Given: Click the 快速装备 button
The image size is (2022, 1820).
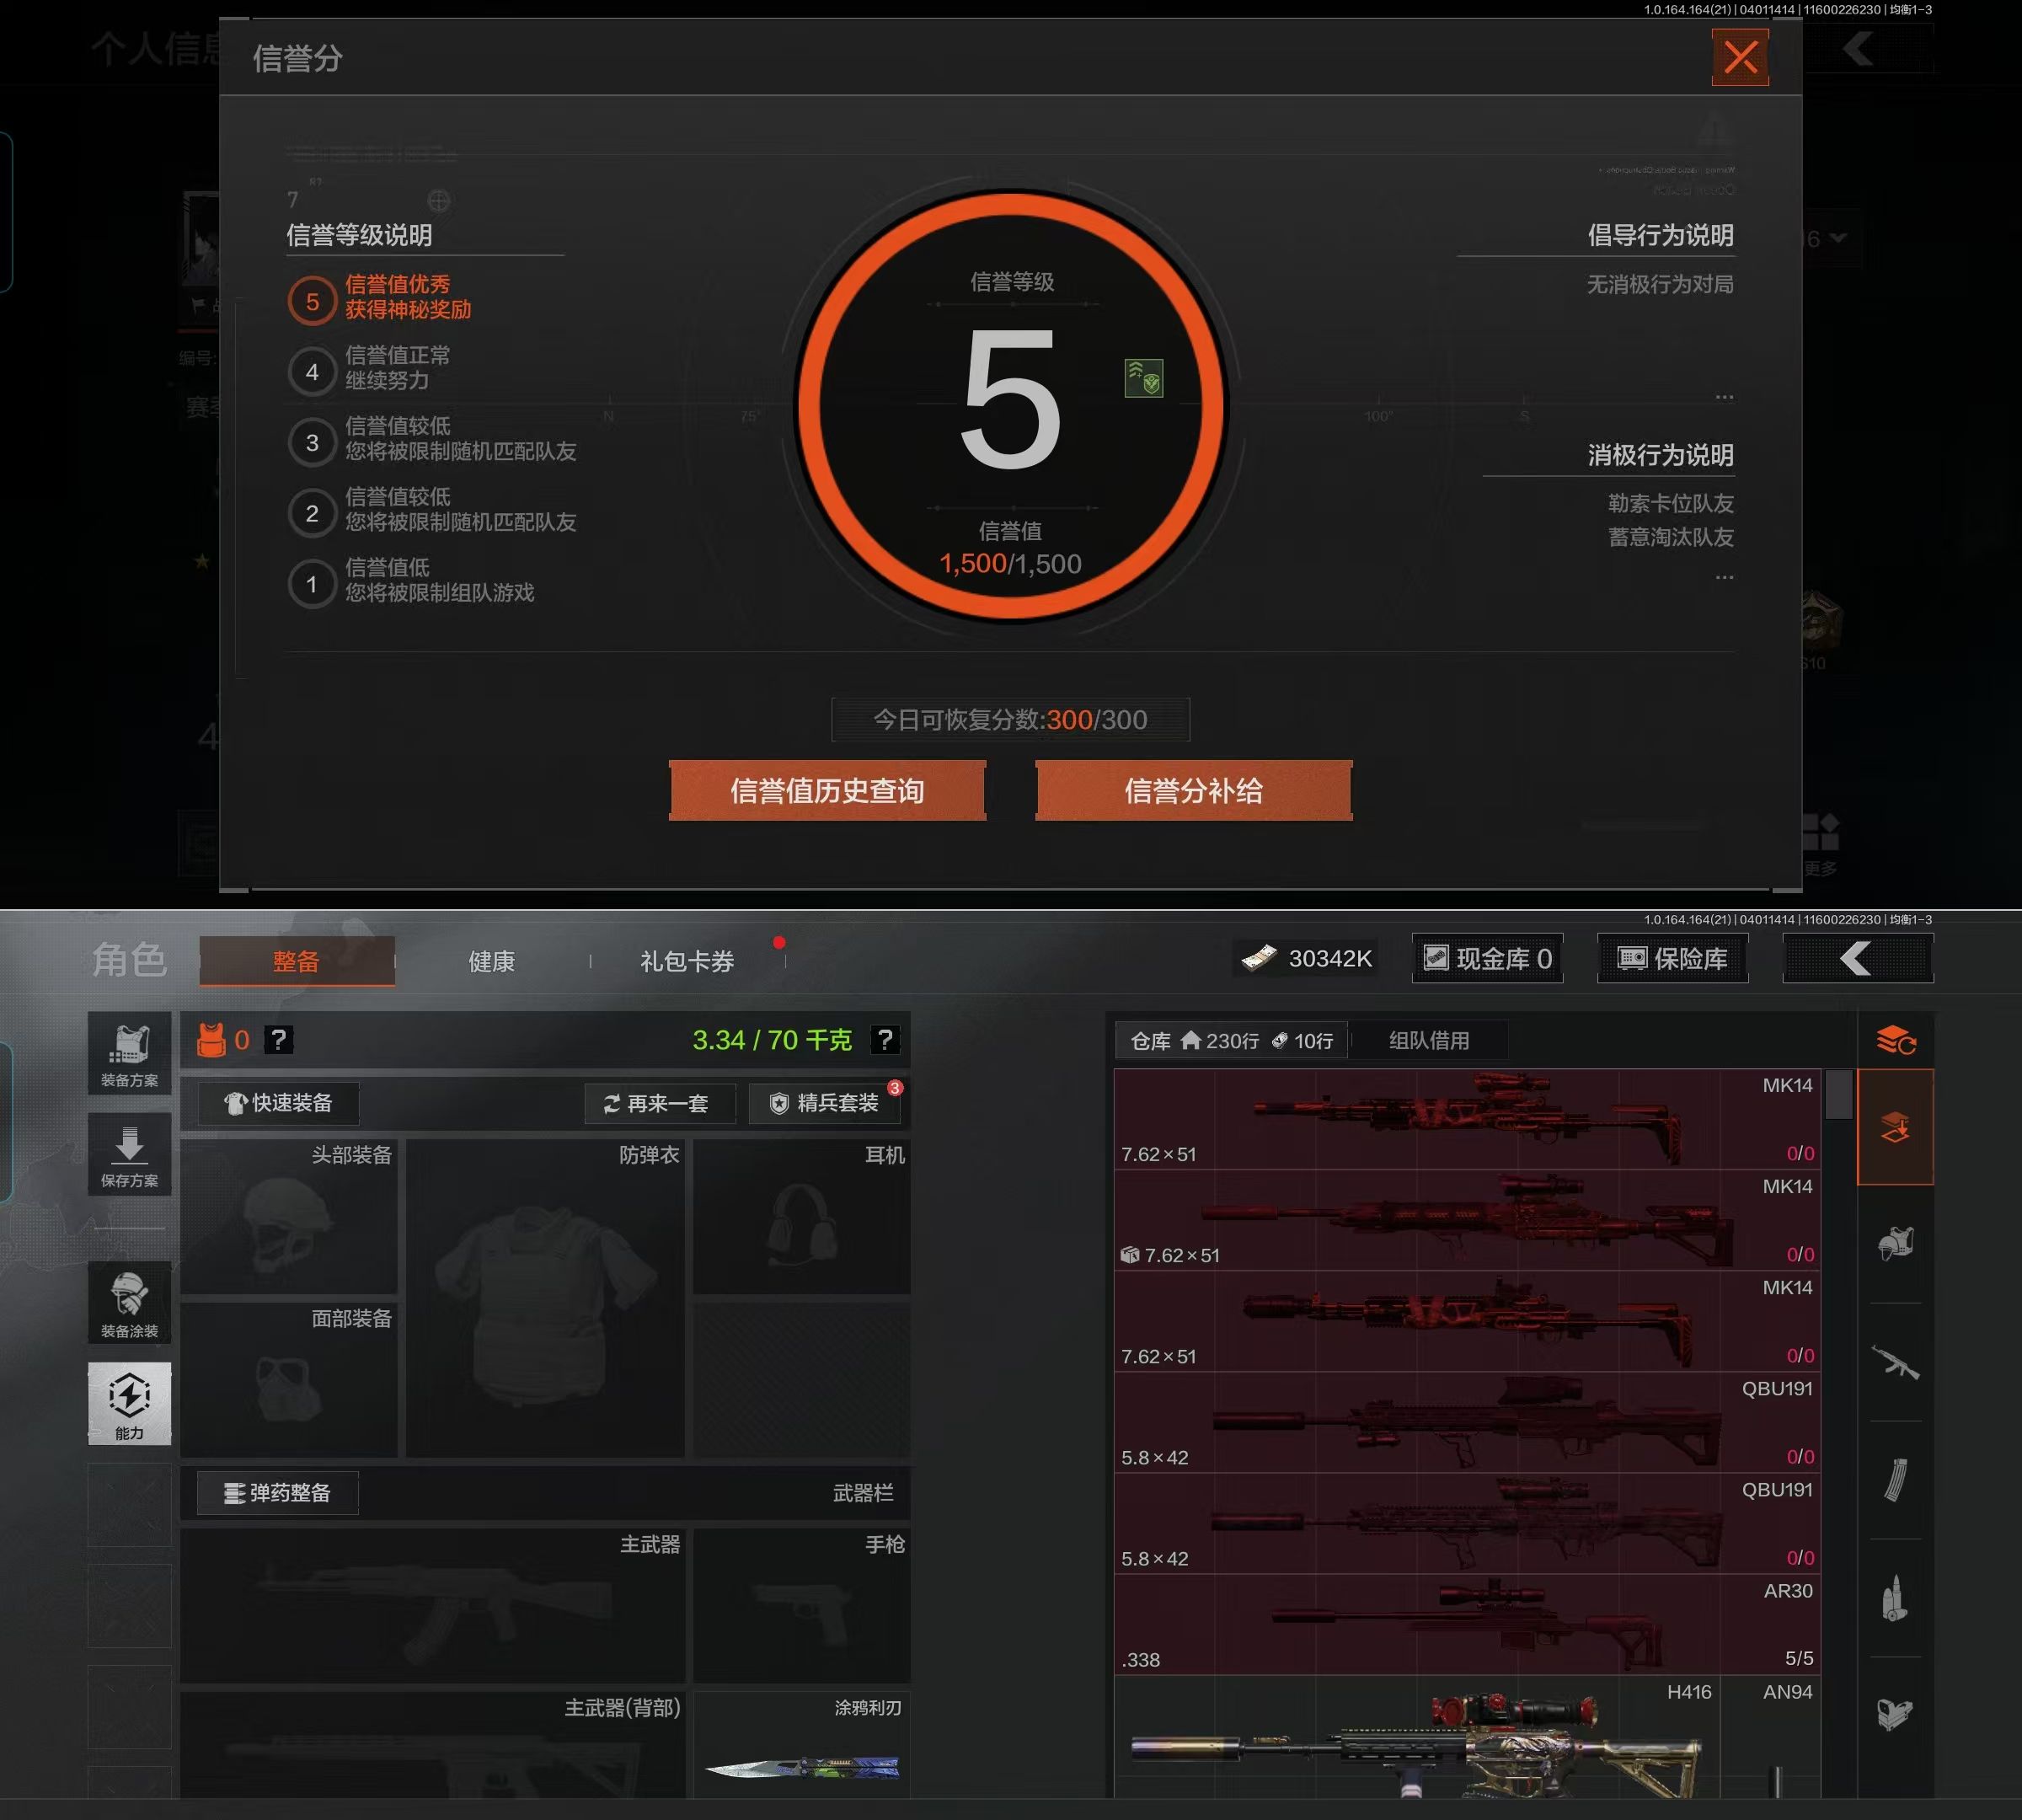Looking at the screenshot, I should click(x=278, y=1103).
